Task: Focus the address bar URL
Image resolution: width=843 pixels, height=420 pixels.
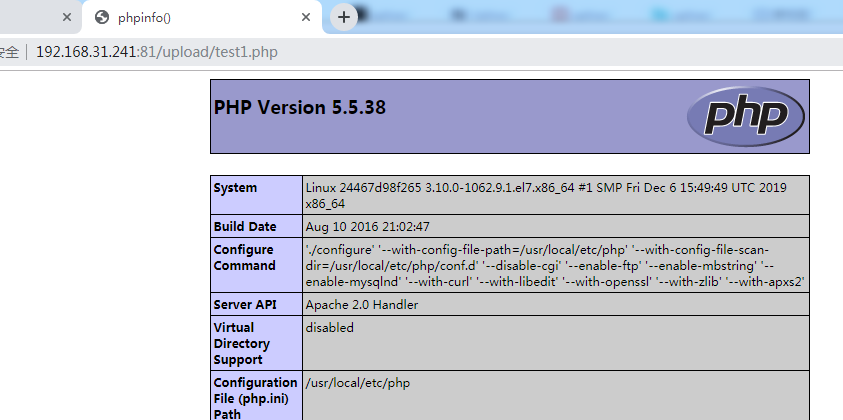Action: [156, 52]
